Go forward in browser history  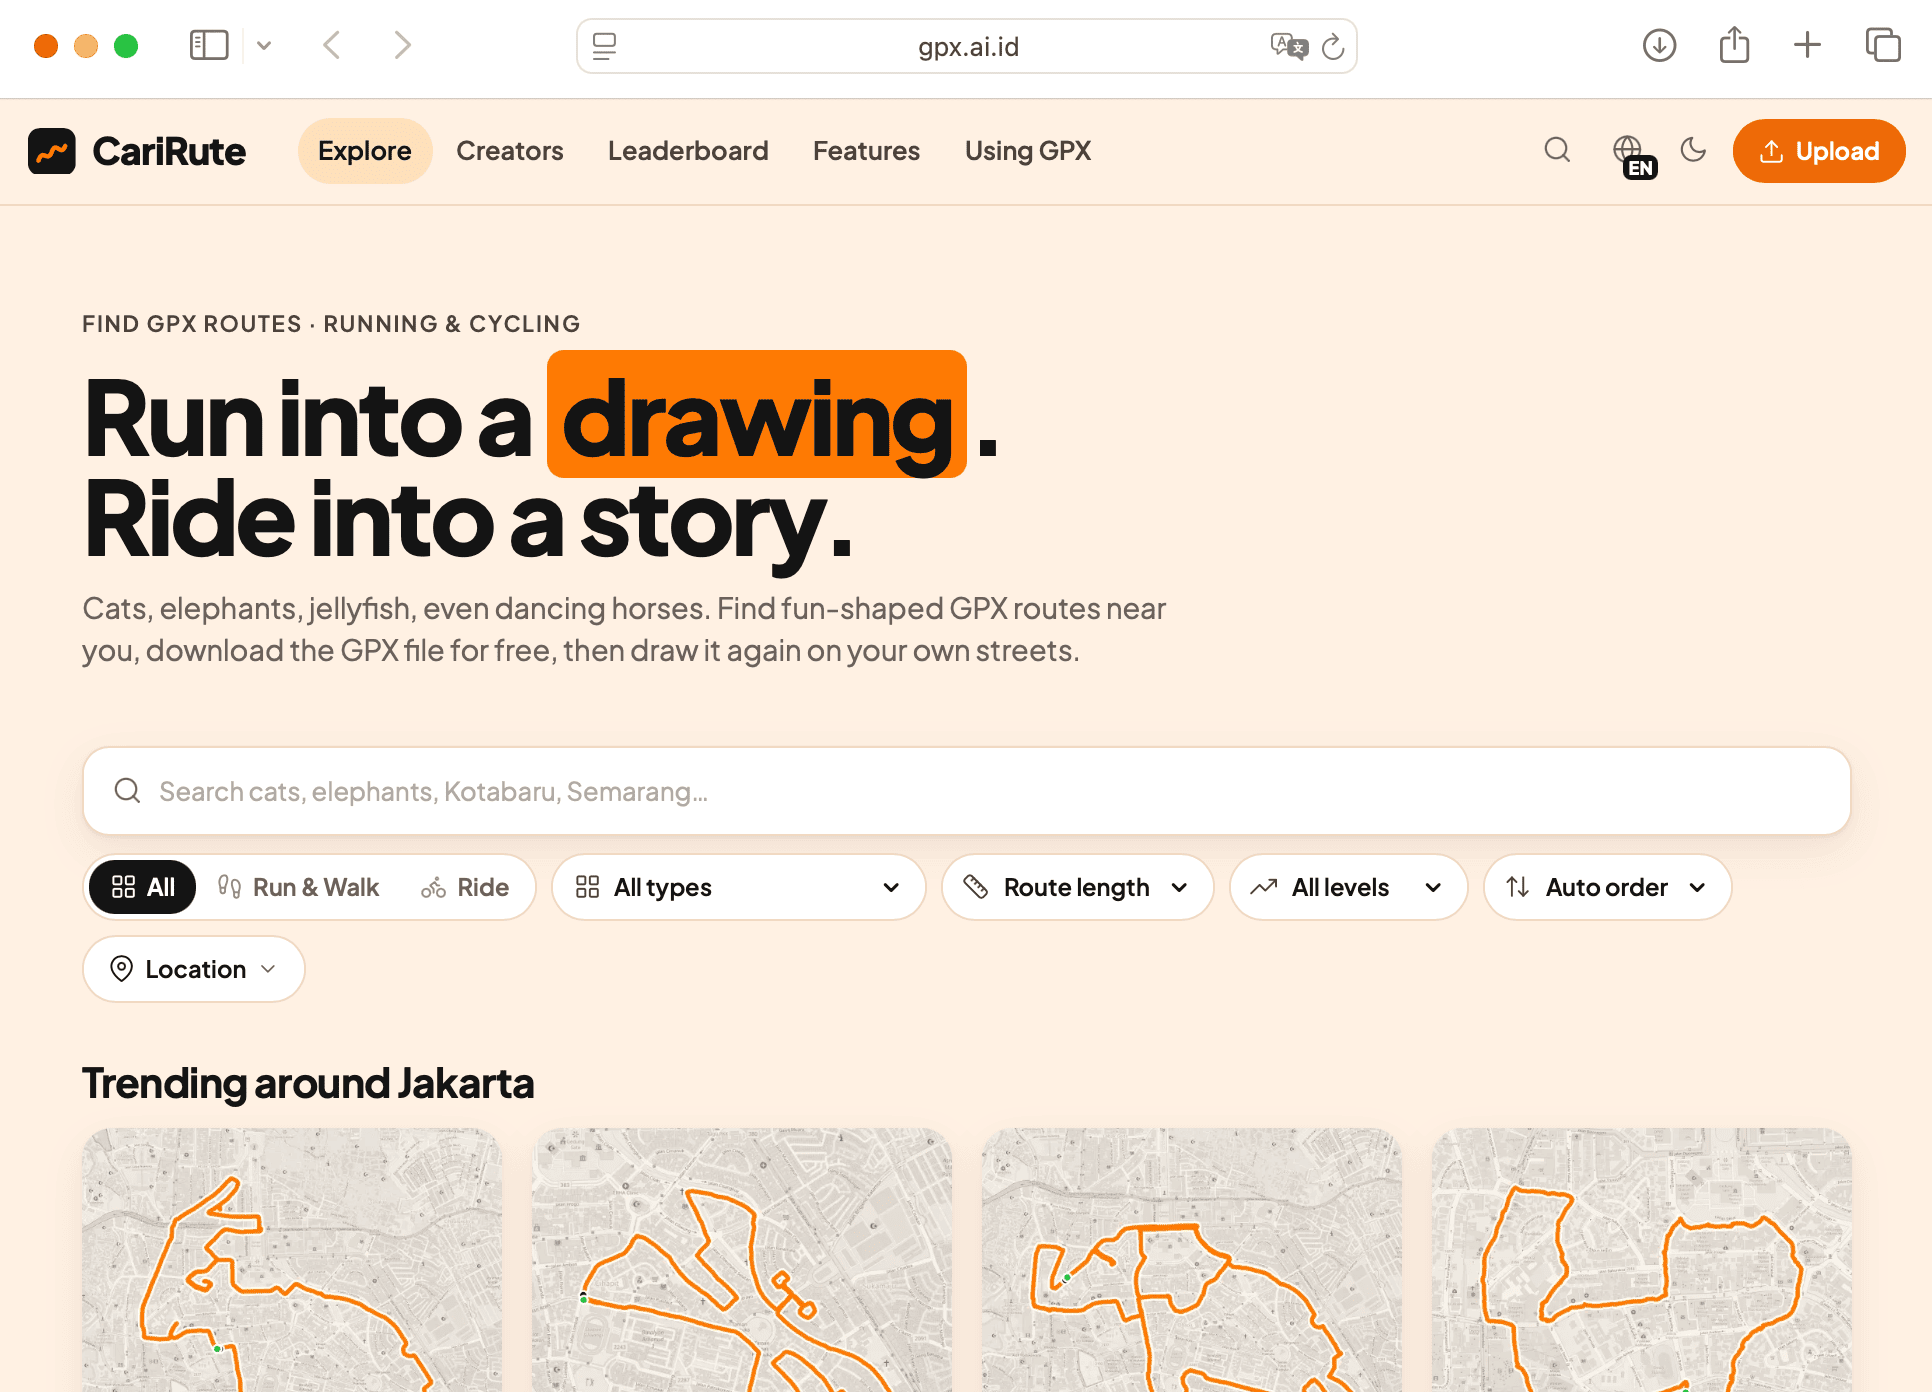click(402, 45)
